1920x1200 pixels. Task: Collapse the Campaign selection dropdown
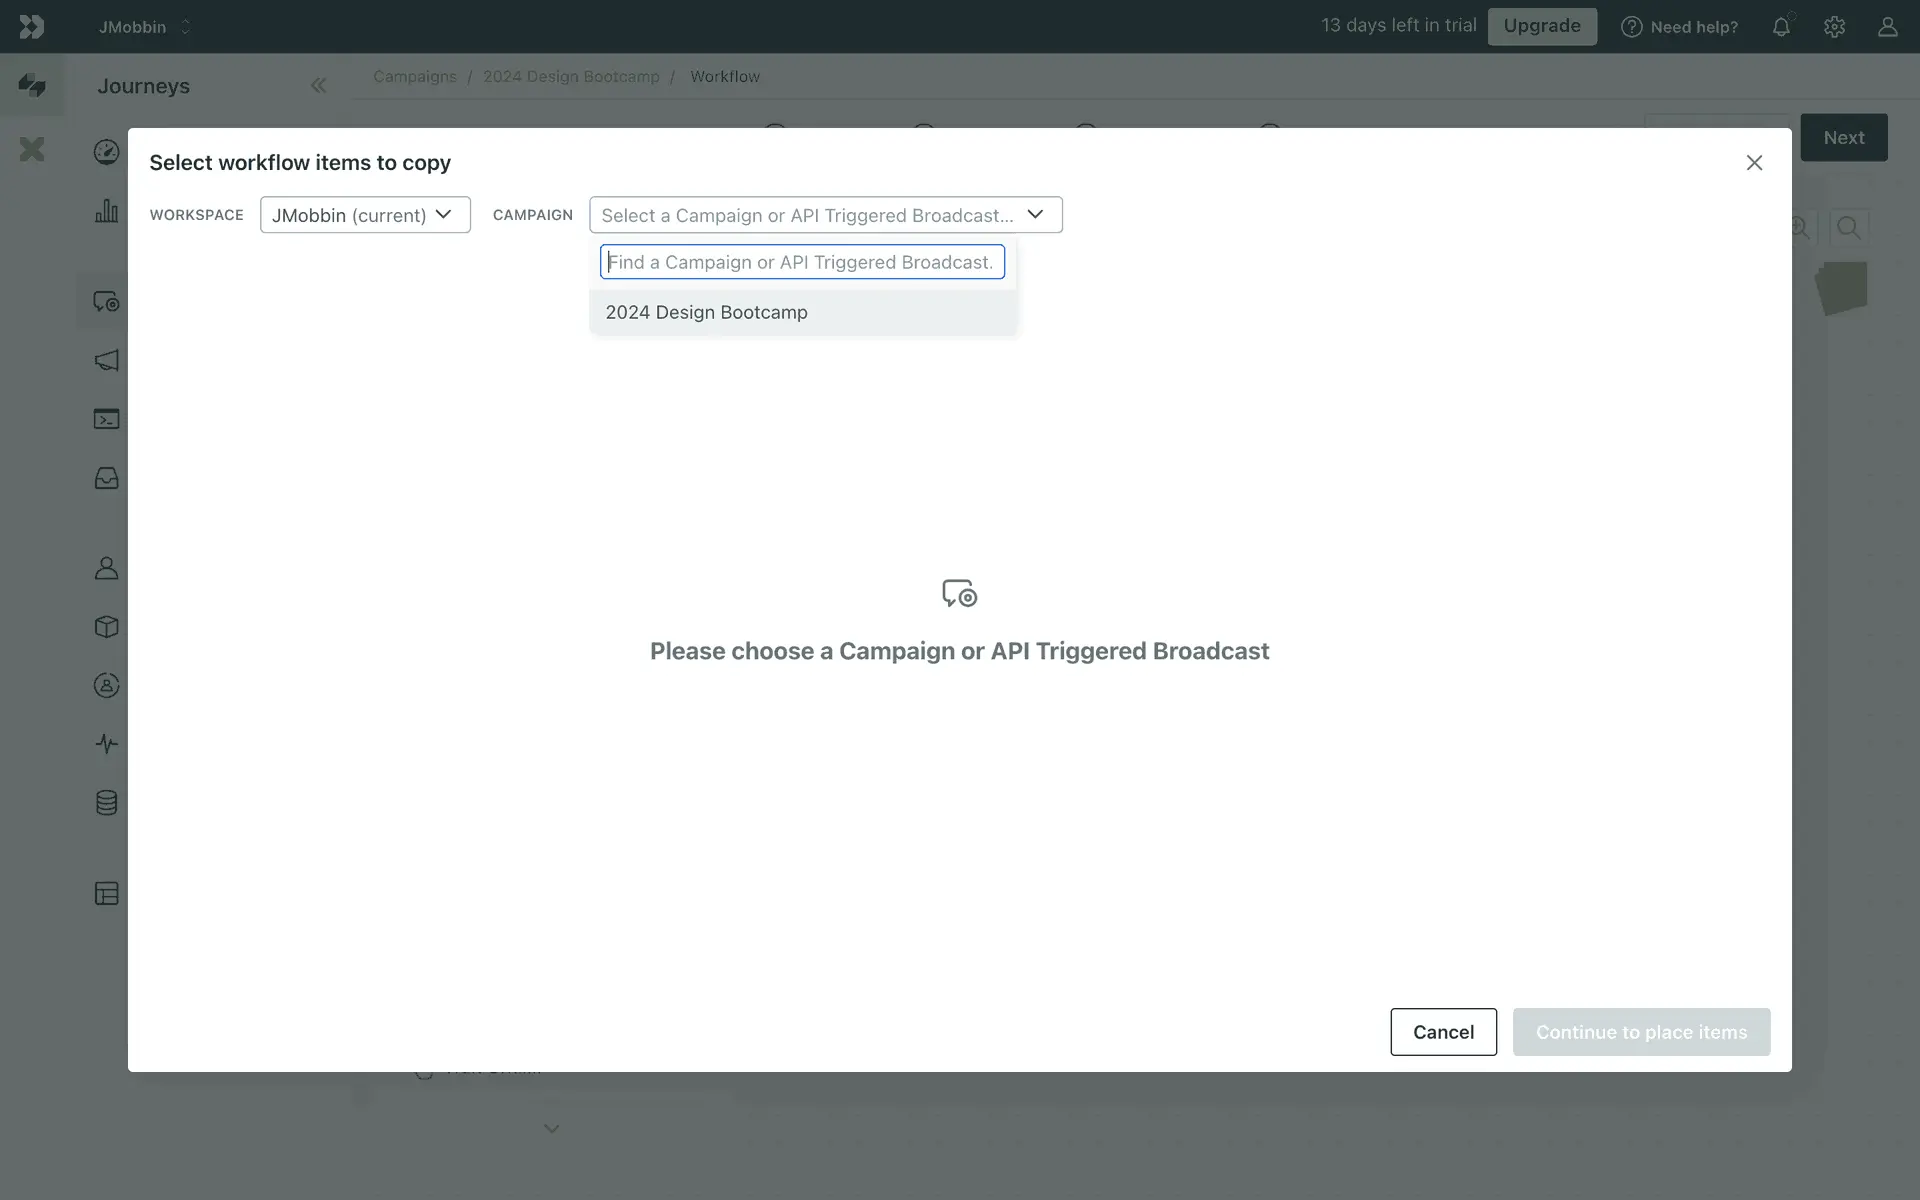click(x=825, y=215)
